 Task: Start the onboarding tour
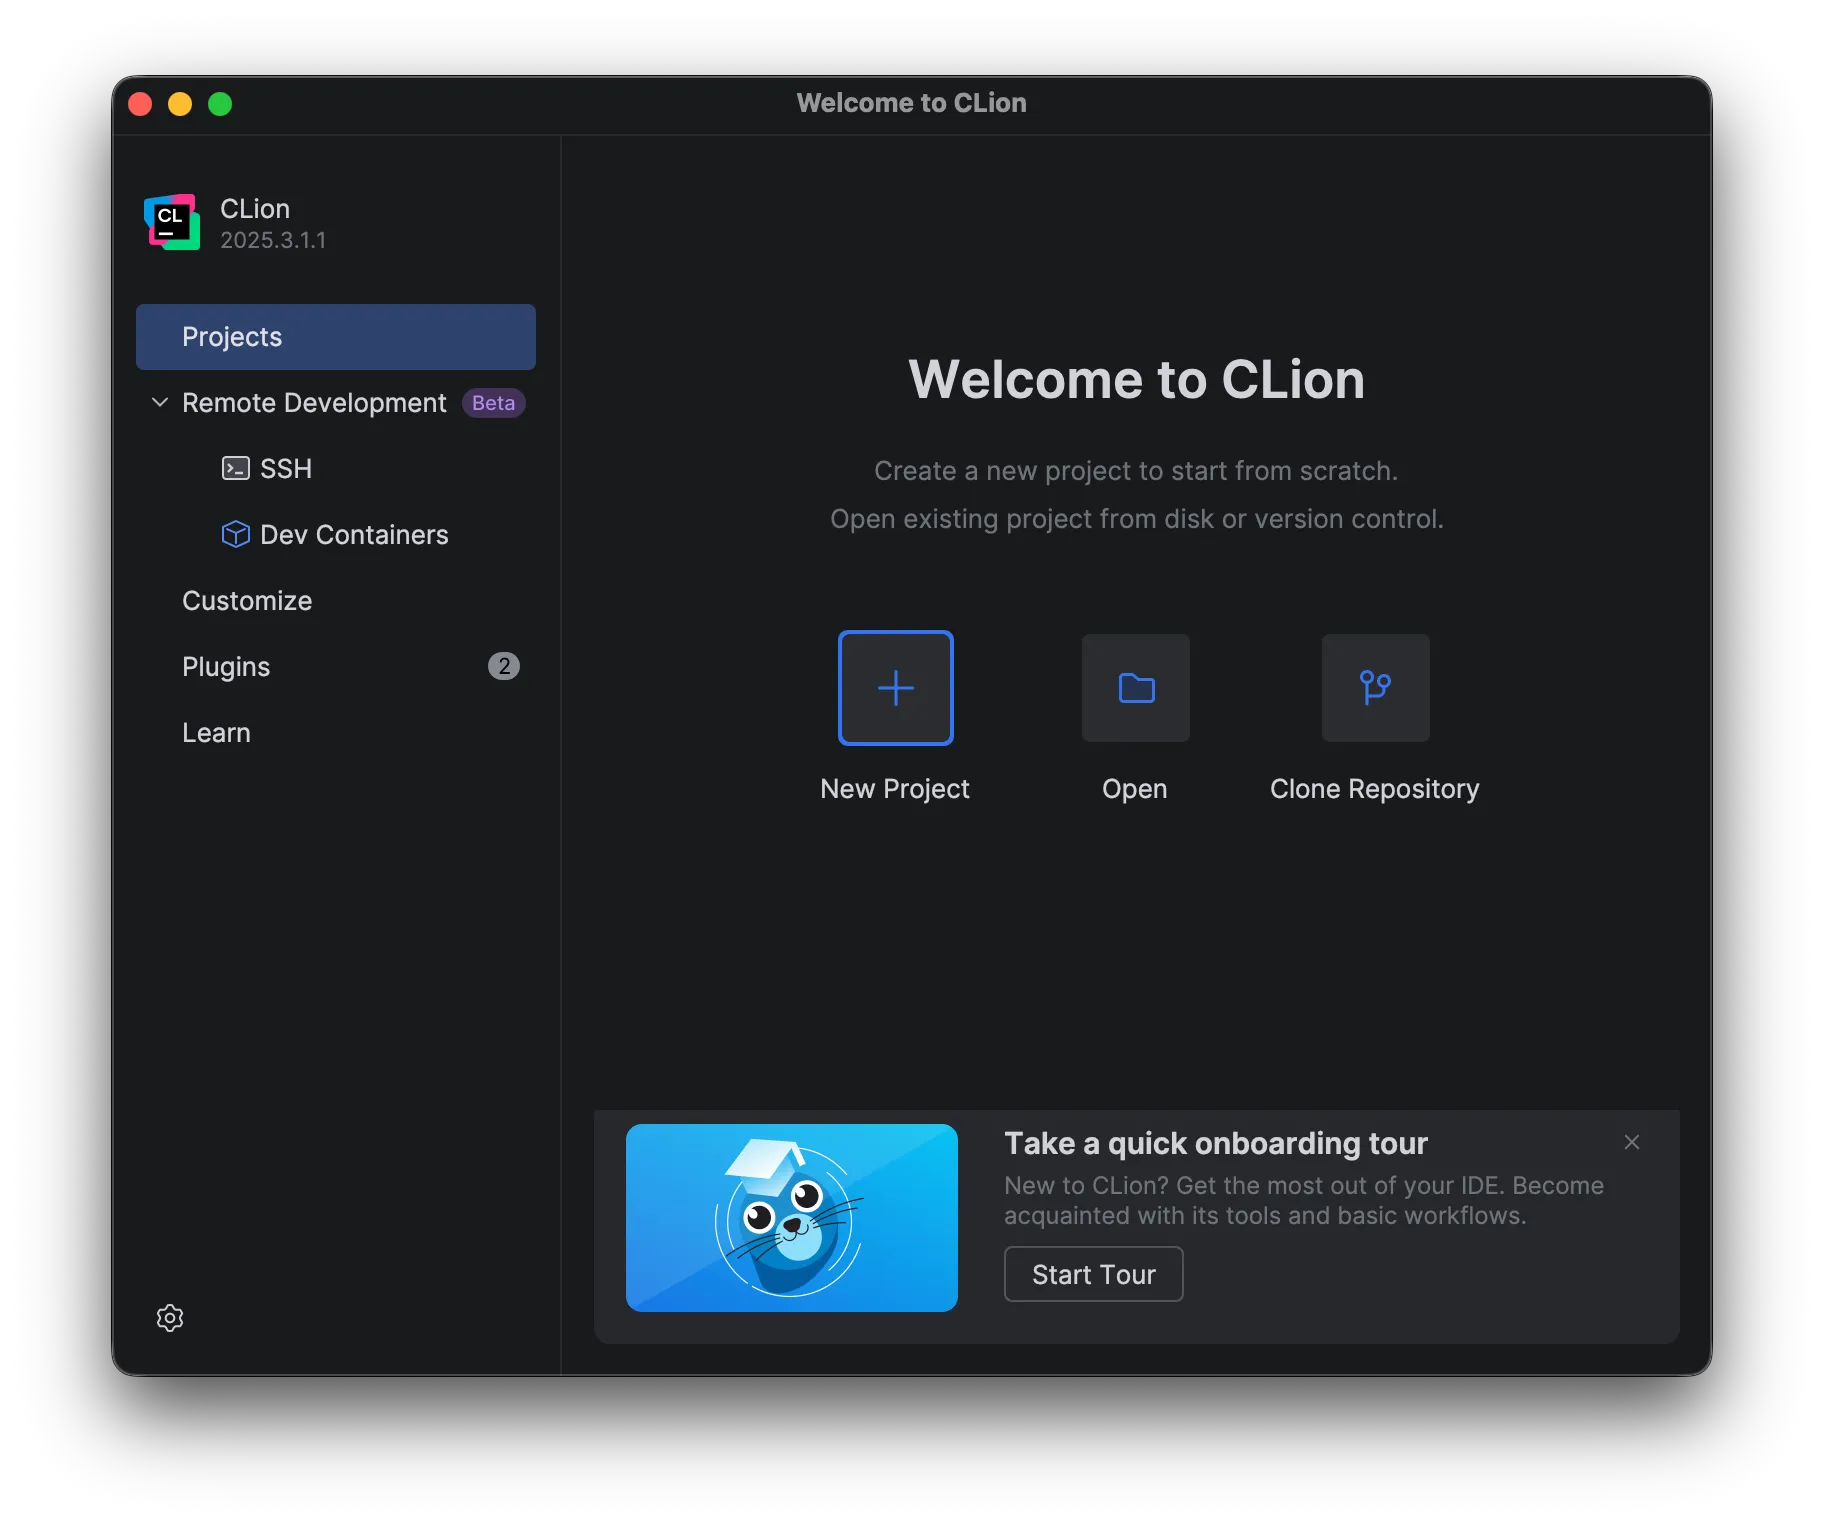(1093, 1274)
